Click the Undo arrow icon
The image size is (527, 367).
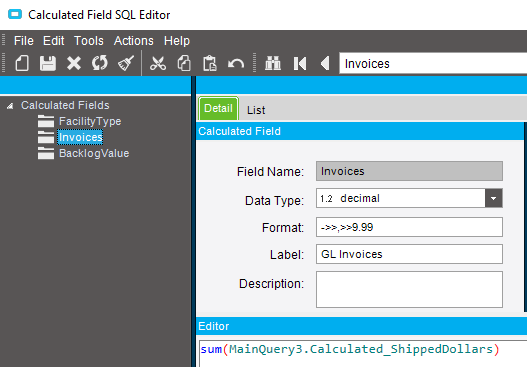click(x=236, y=63)
